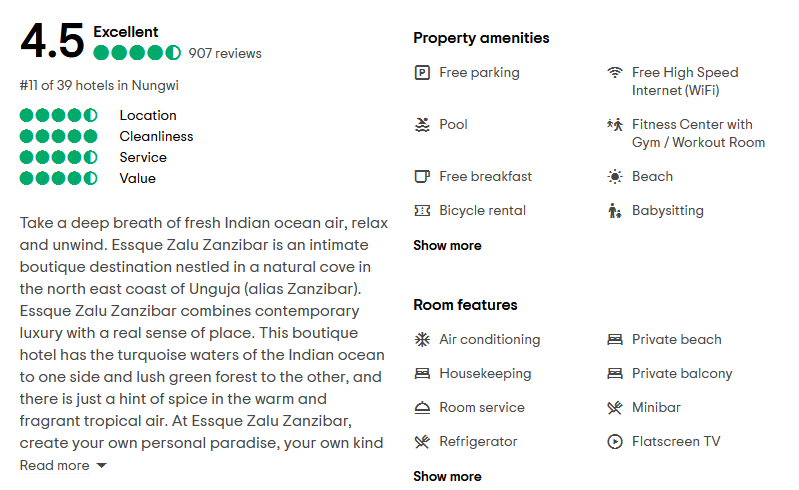Image resolution: width=799 pixels, height=490 pixels.
Task: Open the 907 reviews link
Action: coord(225,53)
